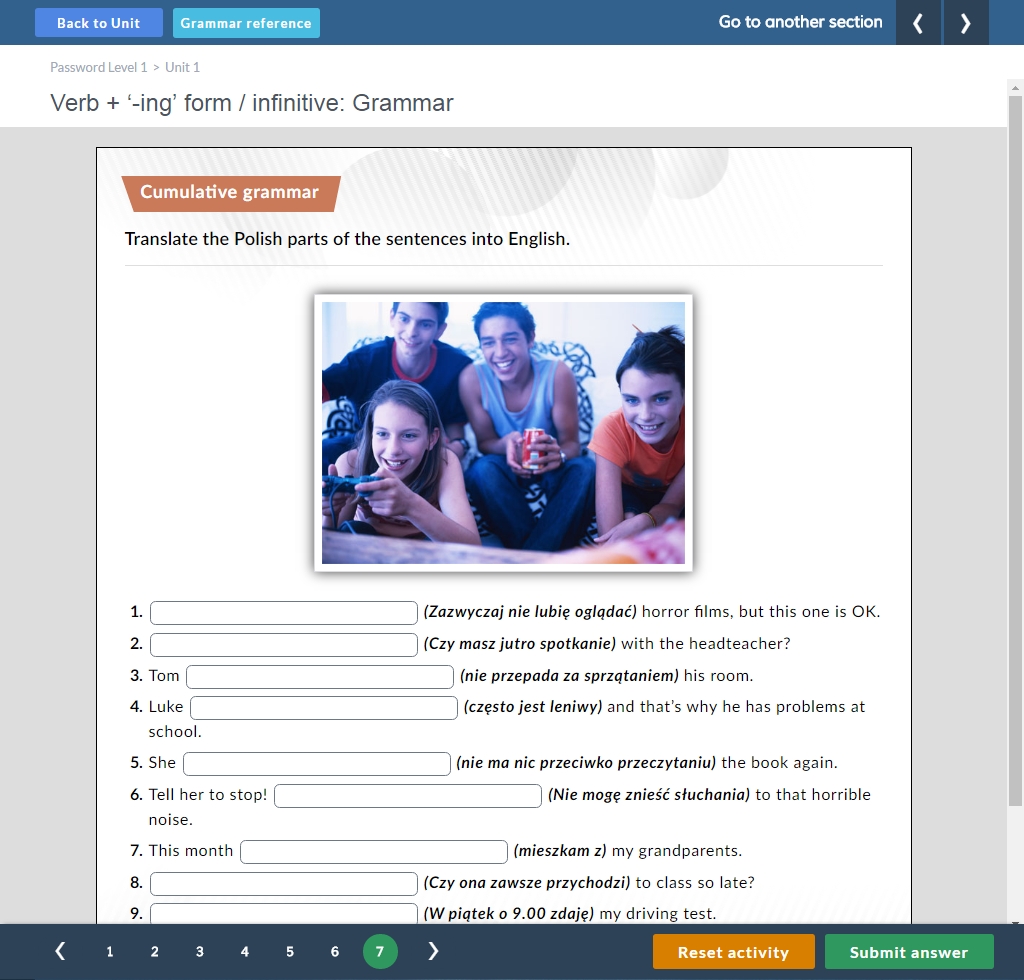Click the instruction 'Translate the Polish parts' text
Screen dimensions: 1024x980
point(347,239)
